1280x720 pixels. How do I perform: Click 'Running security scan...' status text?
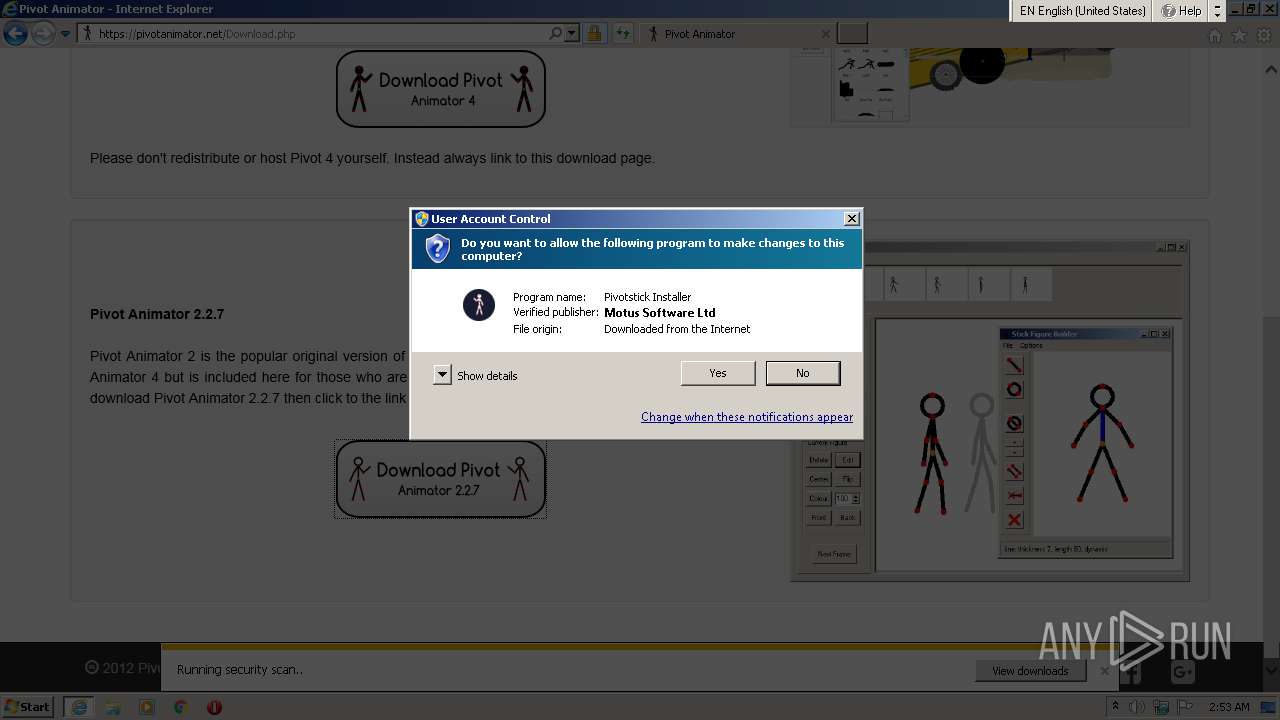click(x=240, y=670)
